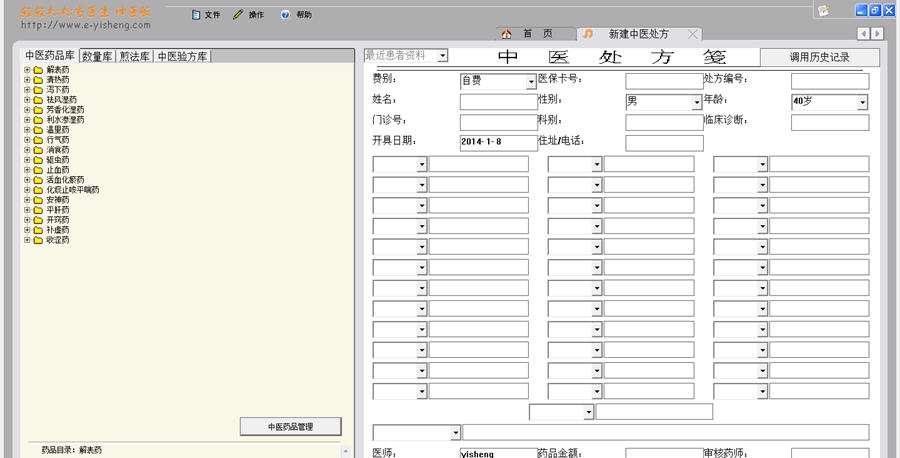Expand the 驱虫药 tree node

pos(27,160)
